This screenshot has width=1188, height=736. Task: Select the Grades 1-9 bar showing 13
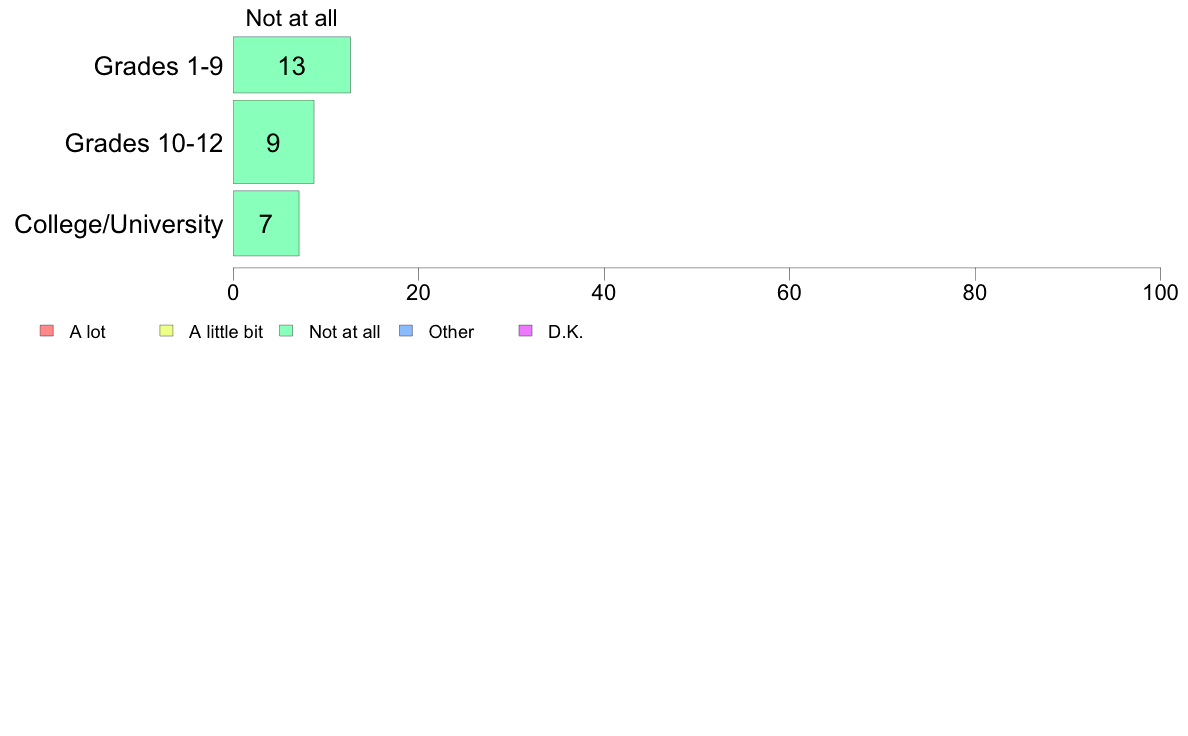pyautogui.click(x=292, y=64)
